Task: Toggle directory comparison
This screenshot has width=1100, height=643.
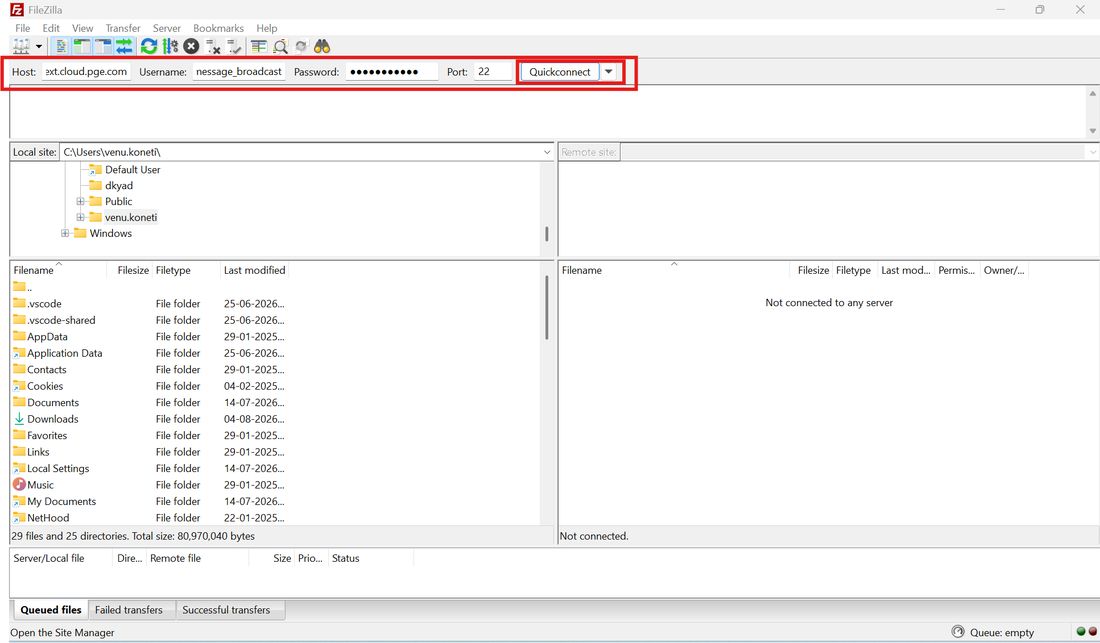Action: [x=280, y=46]
